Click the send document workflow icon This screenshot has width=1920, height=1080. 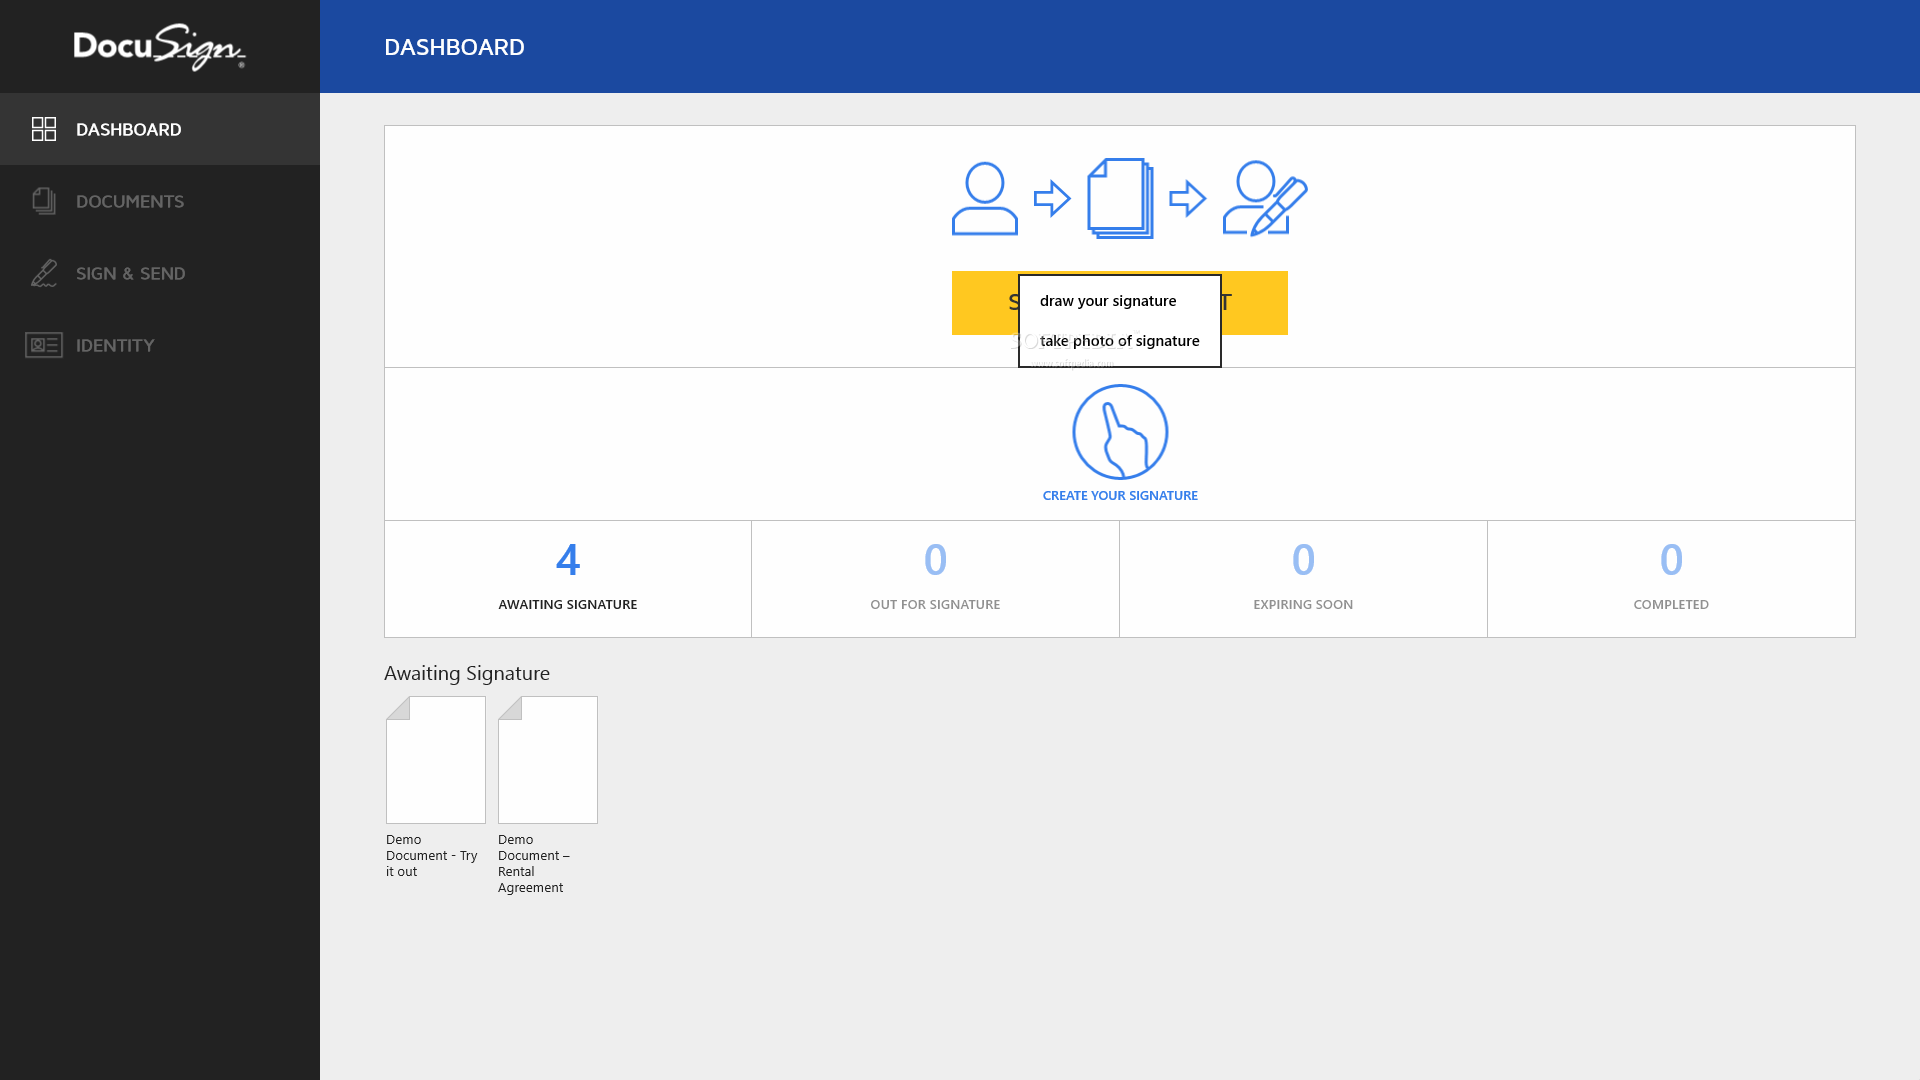tap(1120, 198)
